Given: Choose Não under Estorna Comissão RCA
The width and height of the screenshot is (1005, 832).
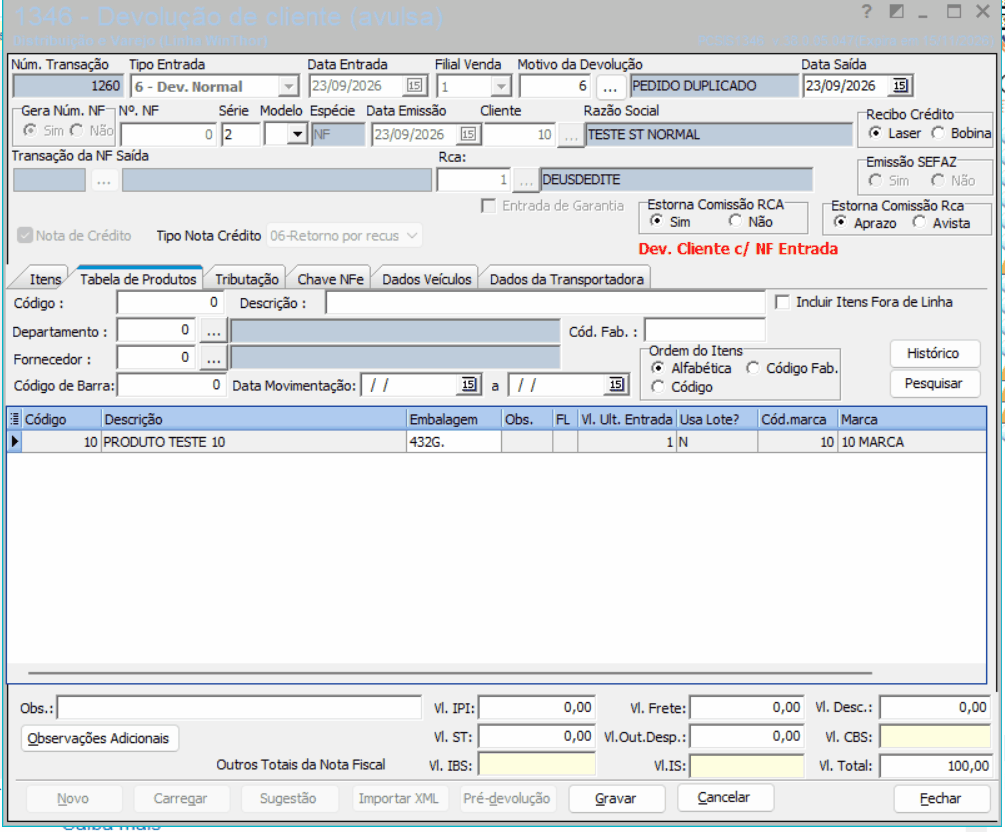Looking at the screenshot, I should click(735, 221).
